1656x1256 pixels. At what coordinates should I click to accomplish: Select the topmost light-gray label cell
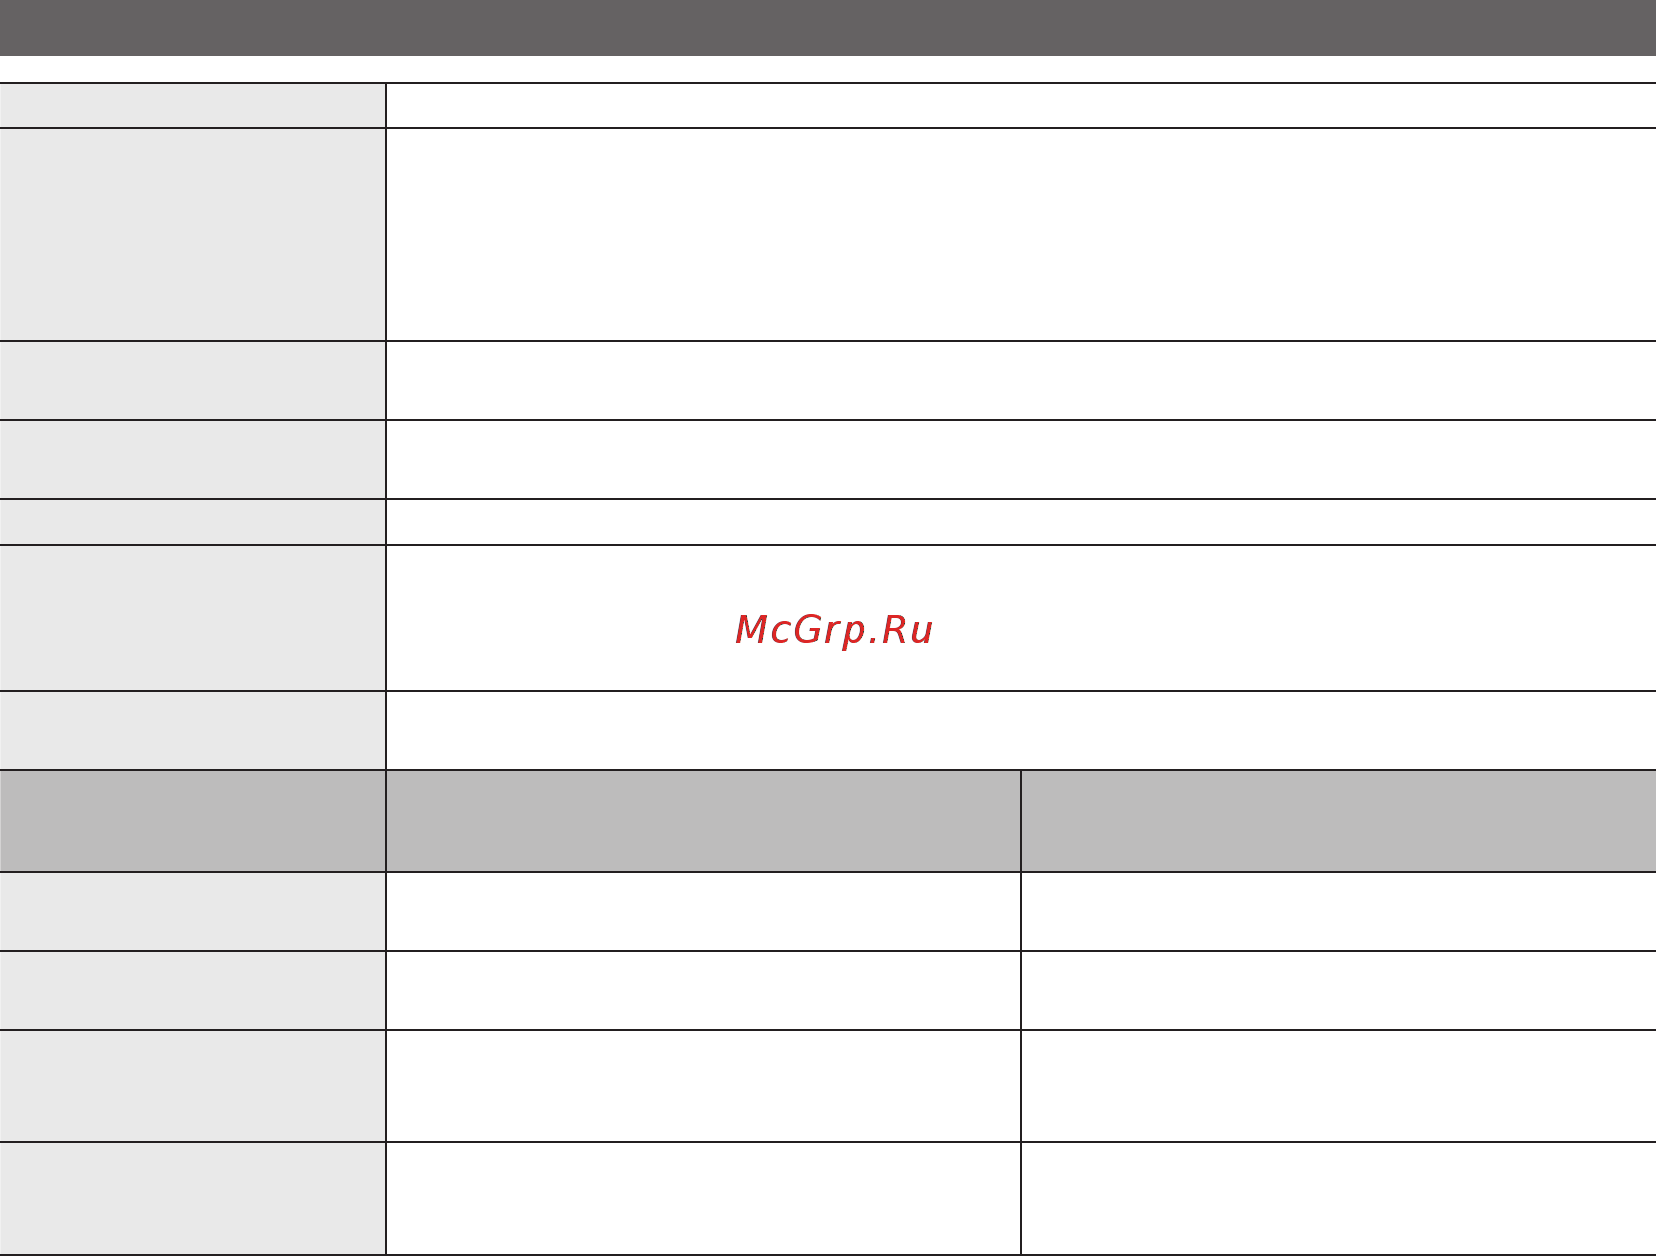tap(192, 106)
